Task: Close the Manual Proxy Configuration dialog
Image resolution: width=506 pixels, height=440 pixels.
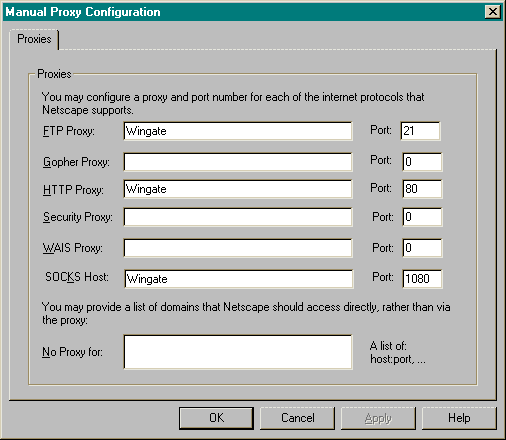Action: coord(493,12)
